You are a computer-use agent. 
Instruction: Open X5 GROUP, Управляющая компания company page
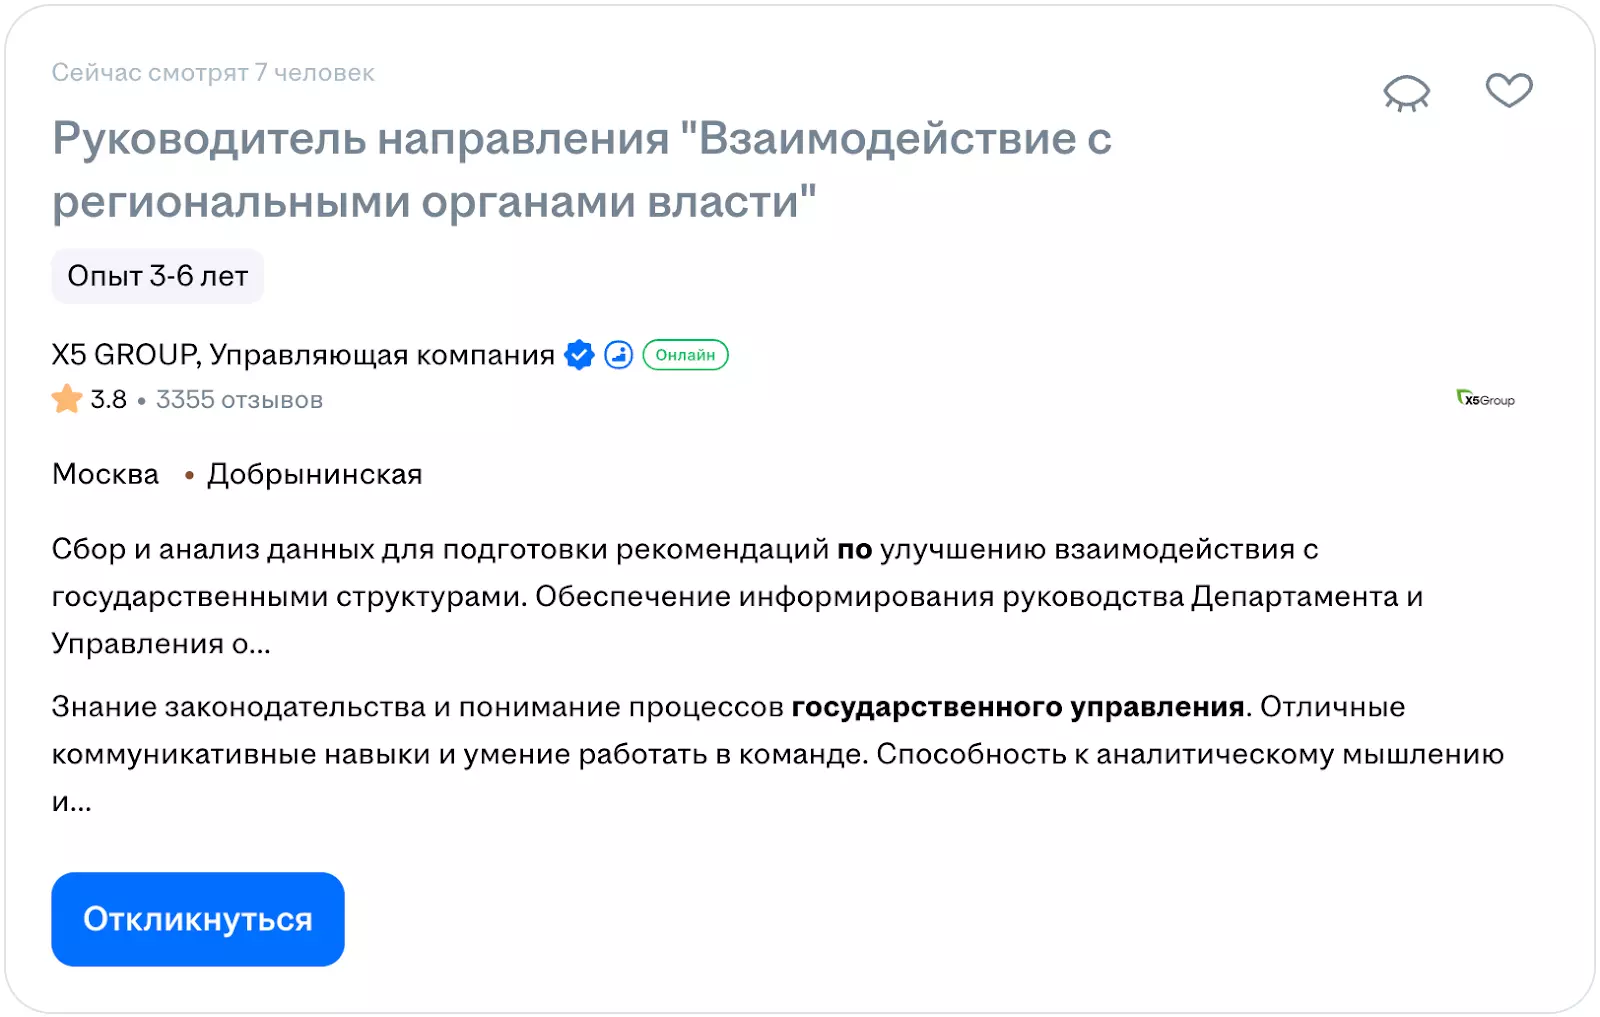303,355
